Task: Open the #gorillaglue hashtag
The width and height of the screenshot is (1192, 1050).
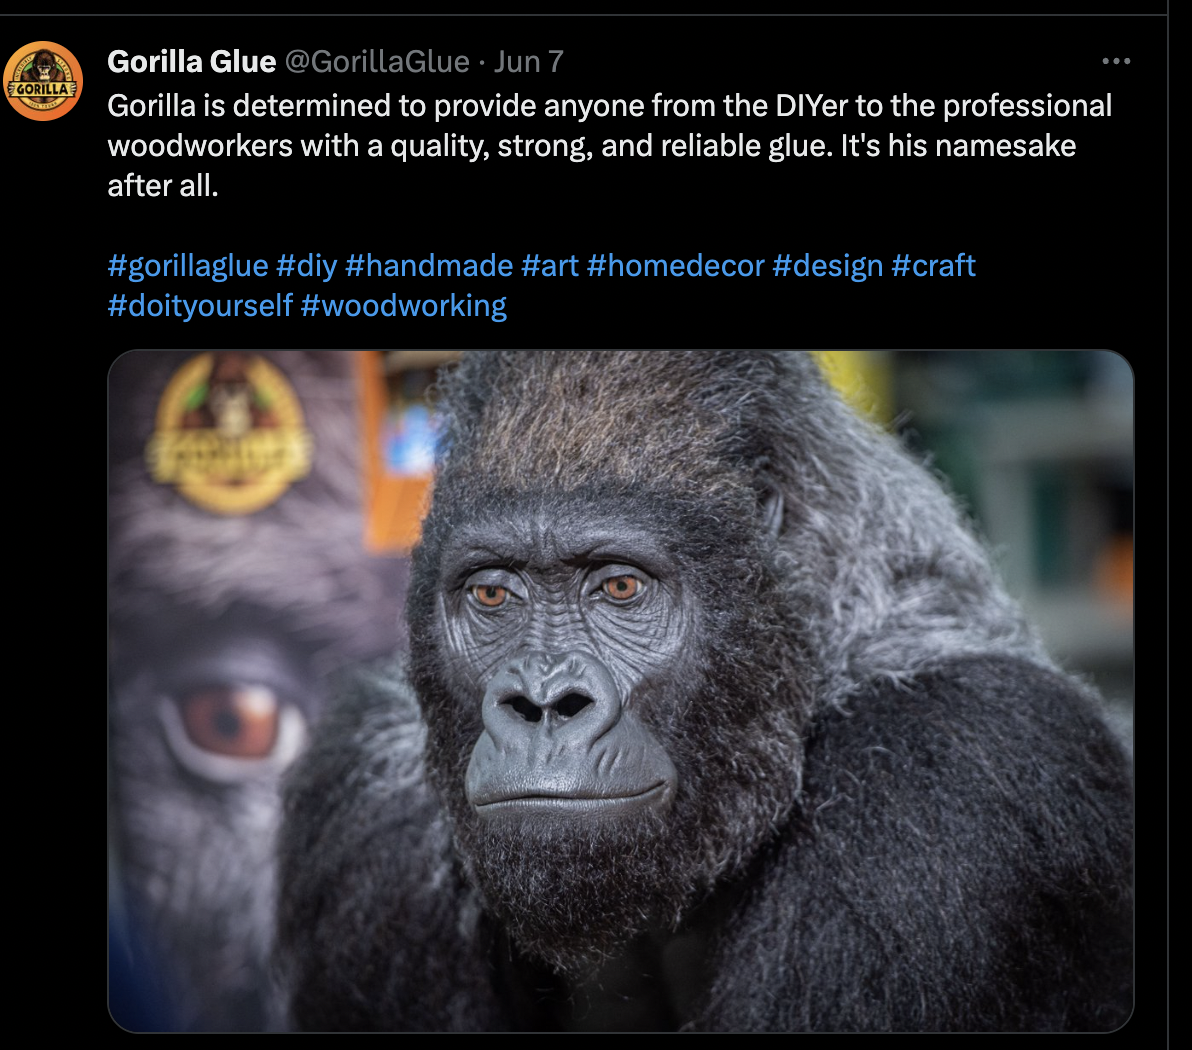Action: (188, 266)
